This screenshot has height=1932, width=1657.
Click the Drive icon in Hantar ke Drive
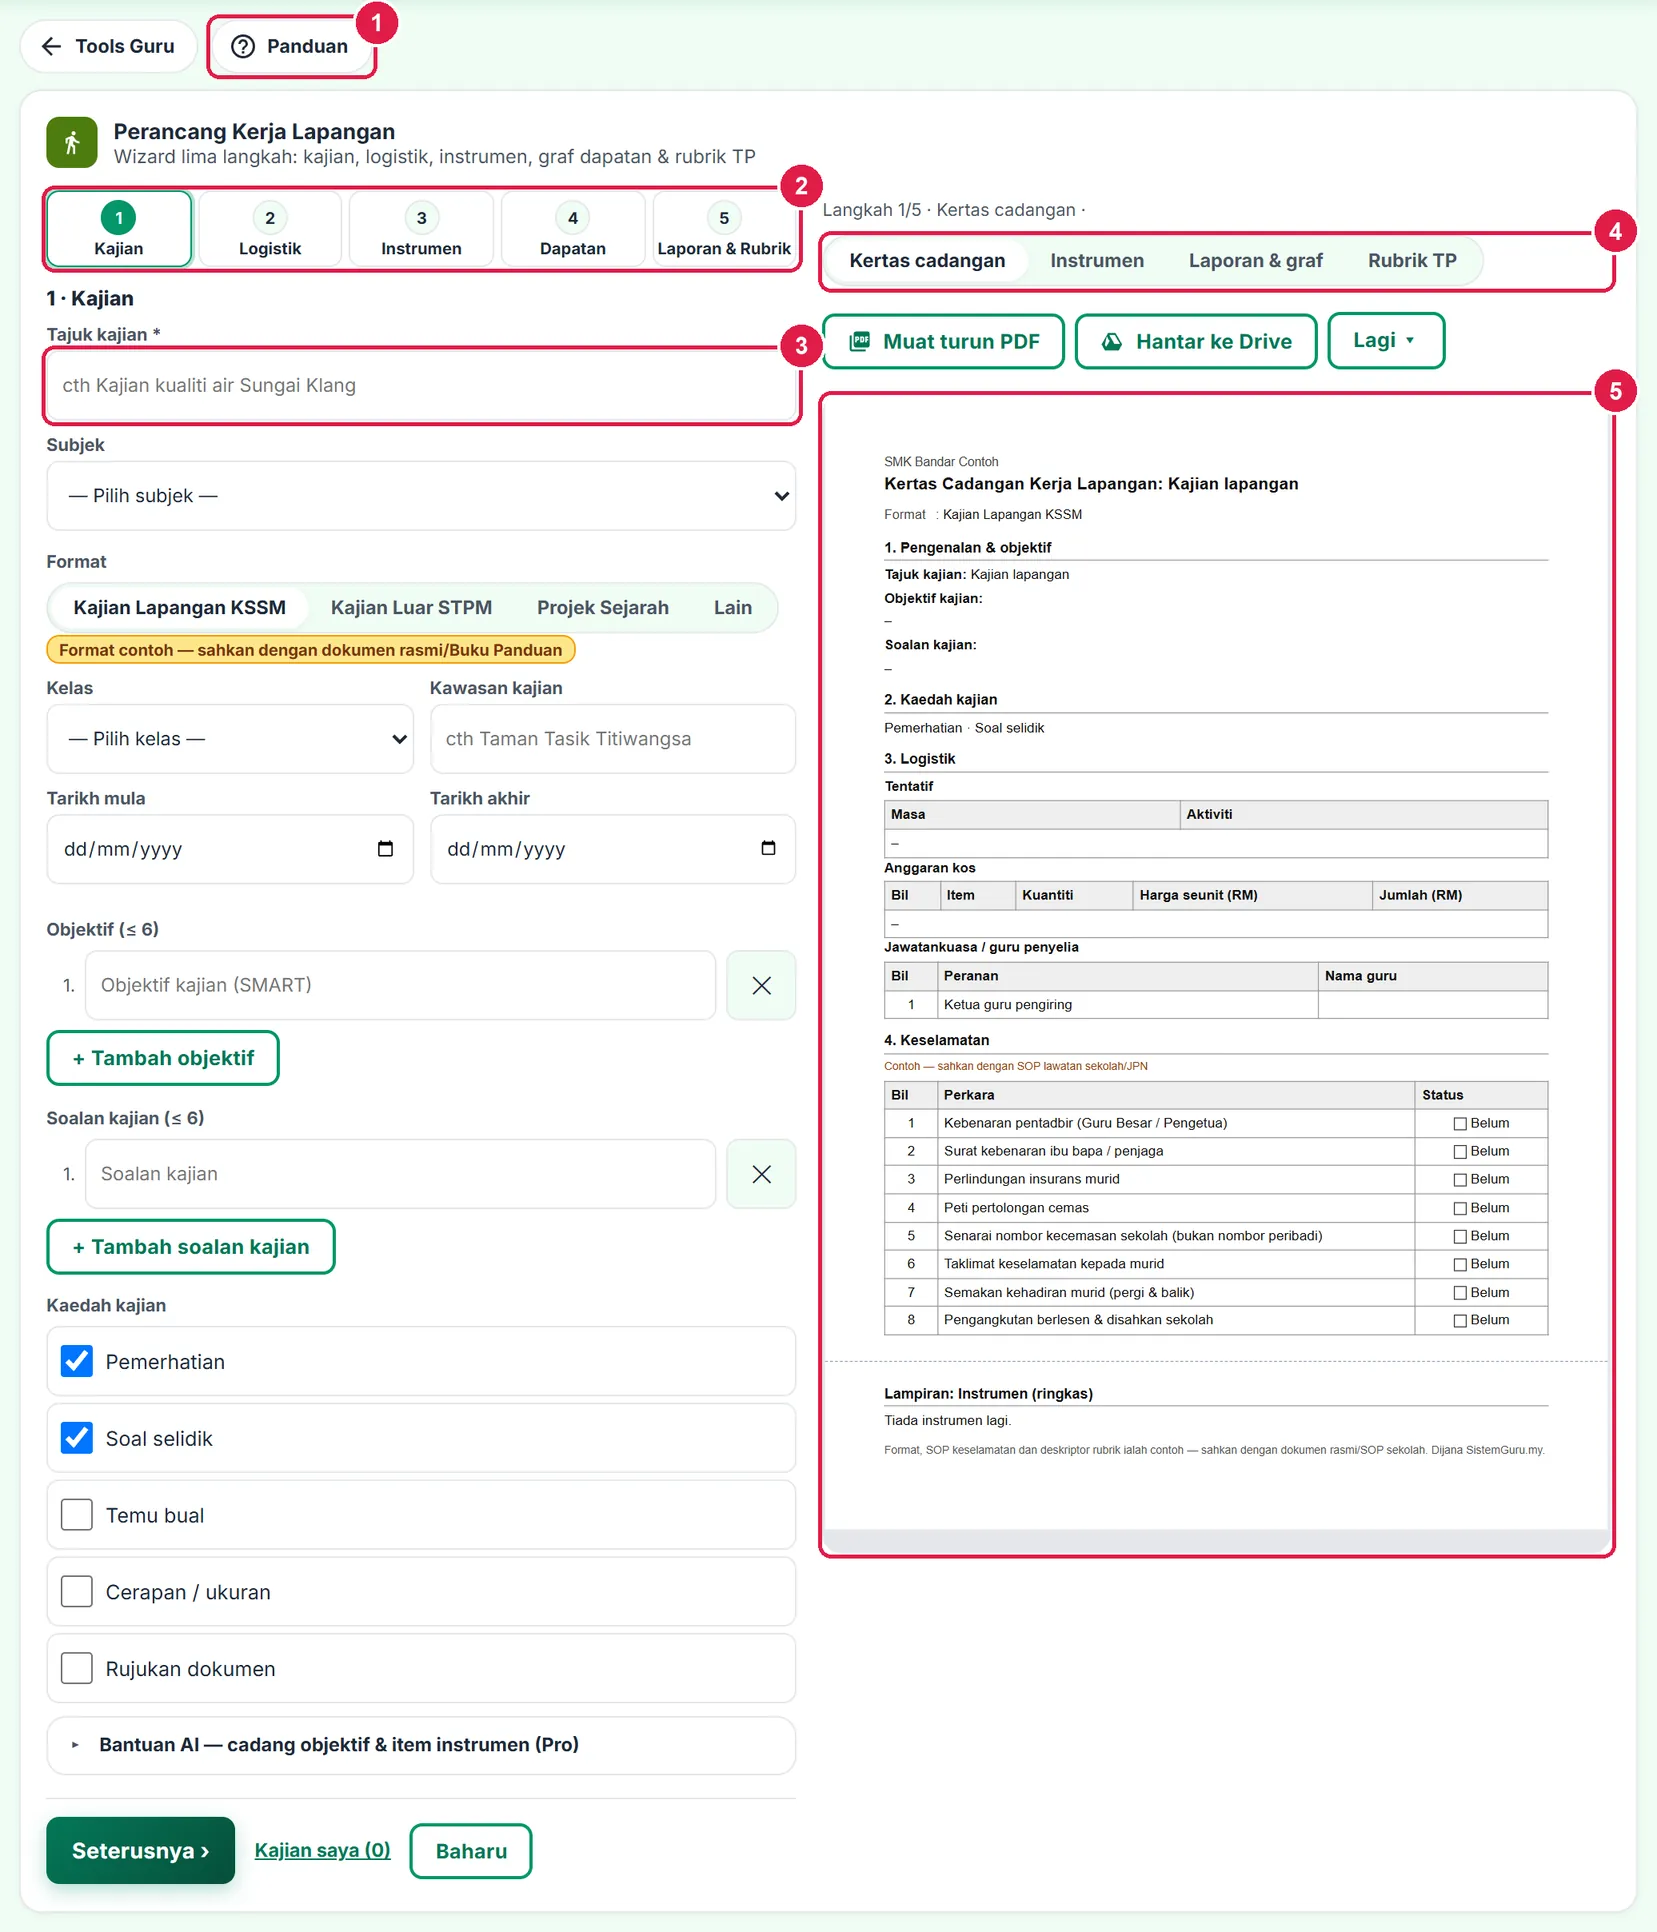coord(1112,341)
